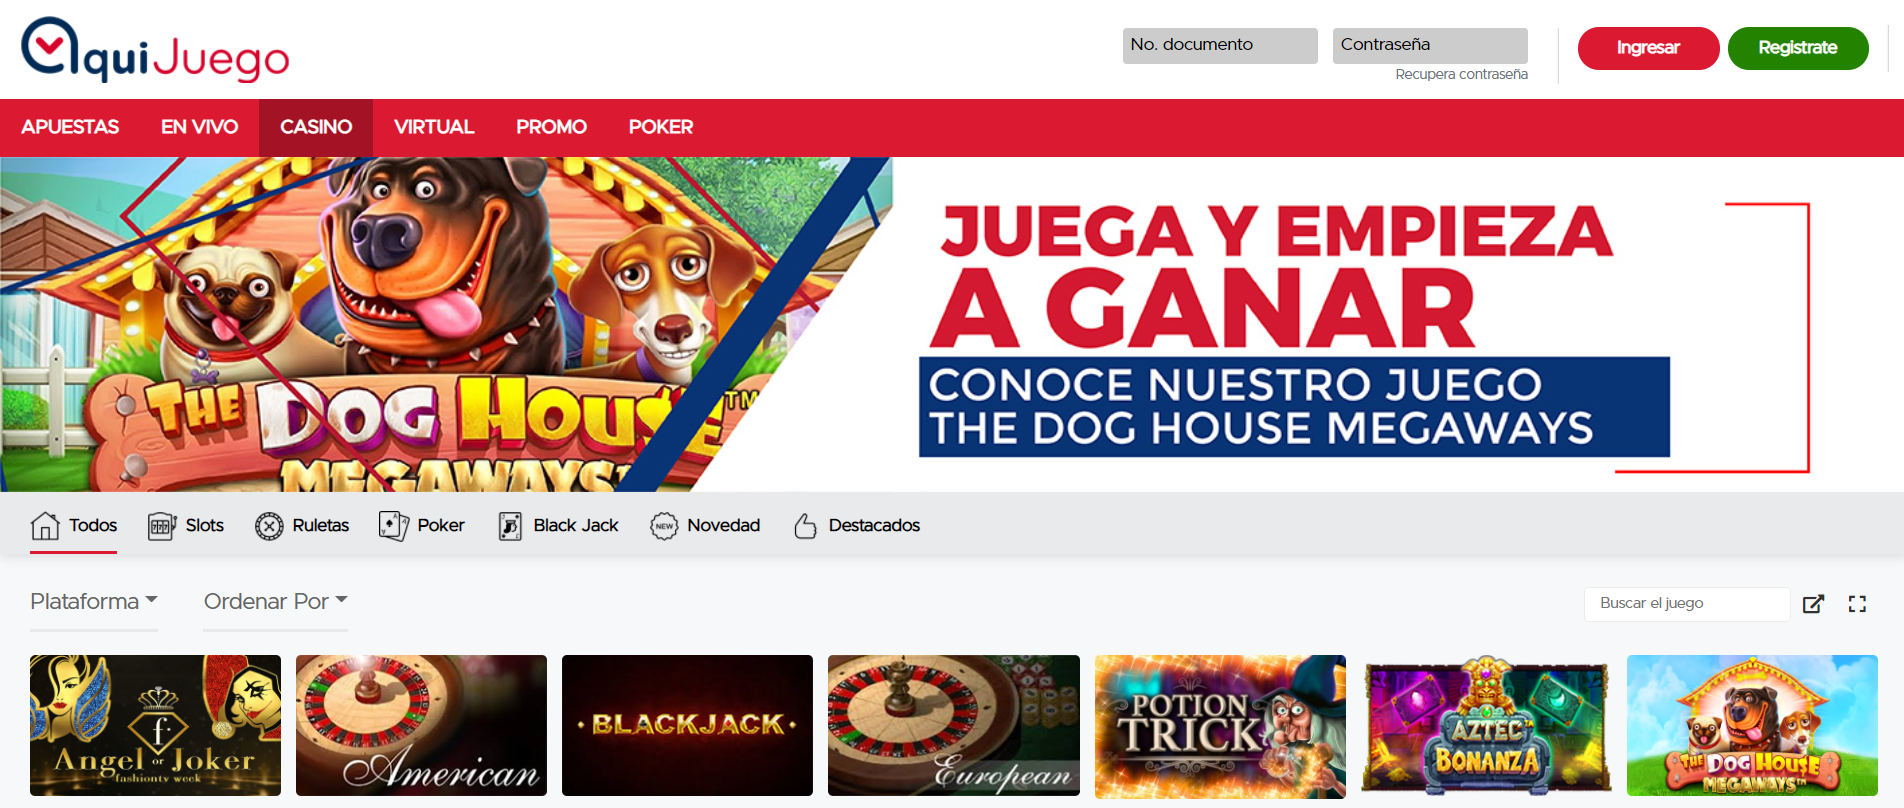Select the CASINO menu item
Screen dimensions: 1904x808
pyautogui.click(x=316, y=127)
